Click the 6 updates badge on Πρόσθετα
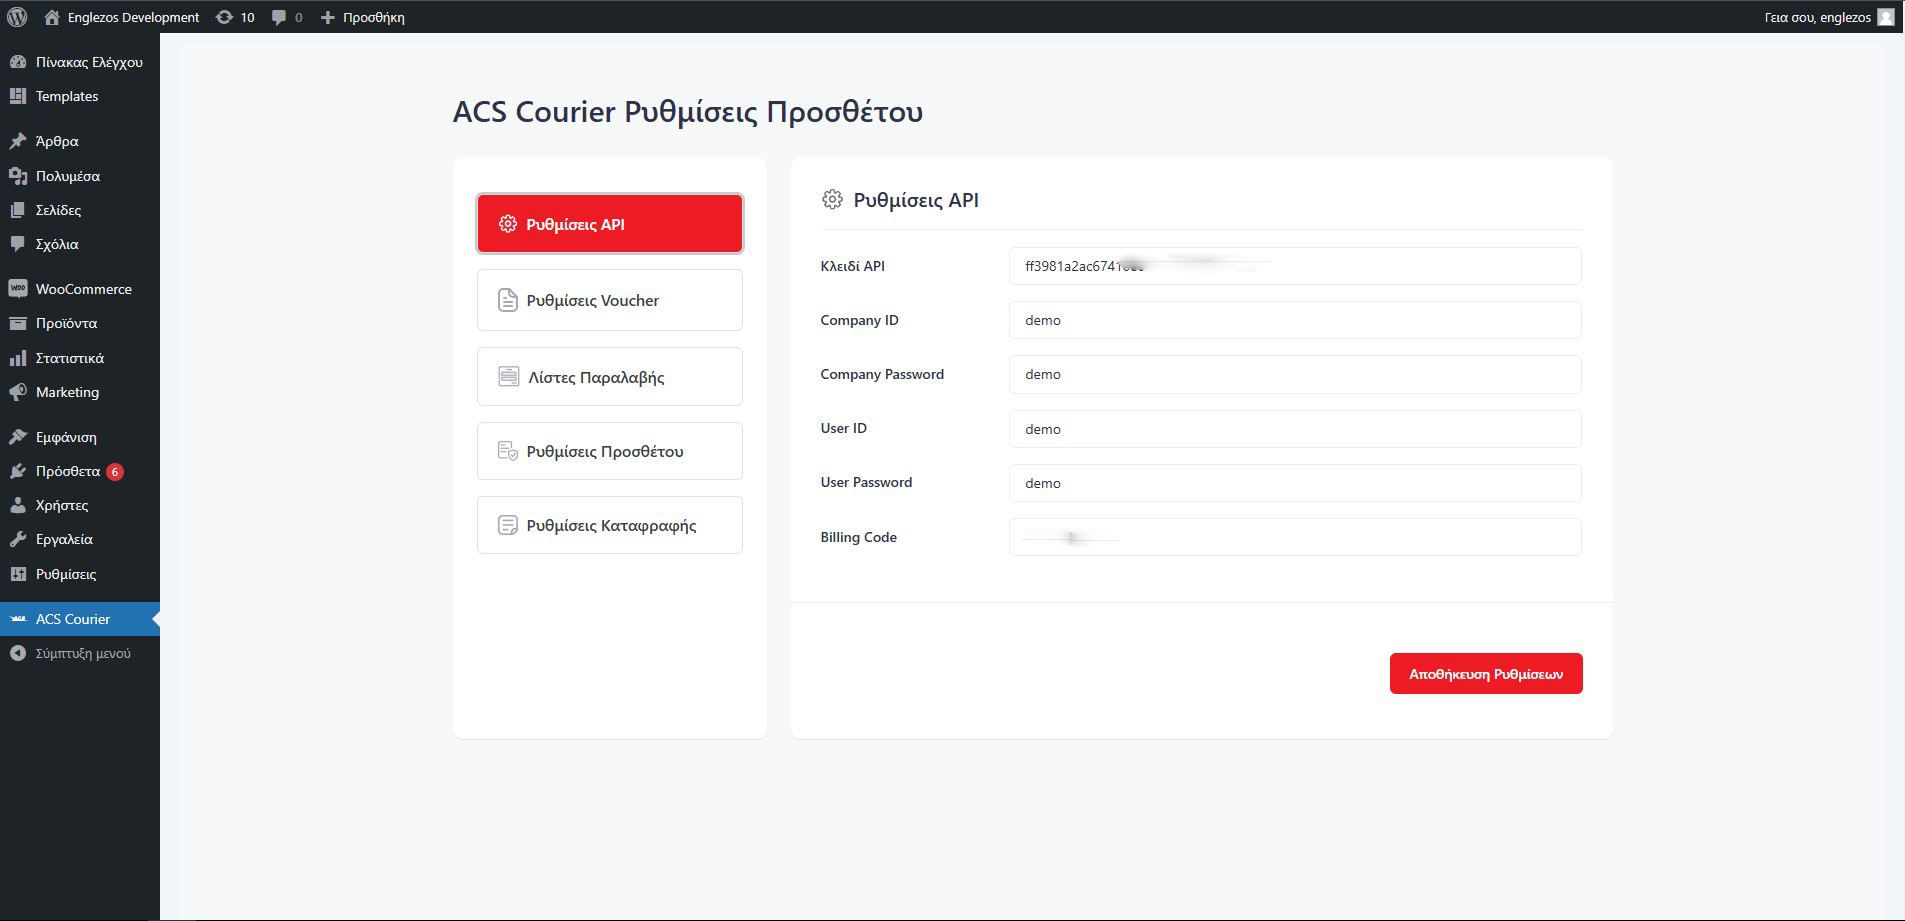This screenshot has width=1905, height=921. [115, 471]
